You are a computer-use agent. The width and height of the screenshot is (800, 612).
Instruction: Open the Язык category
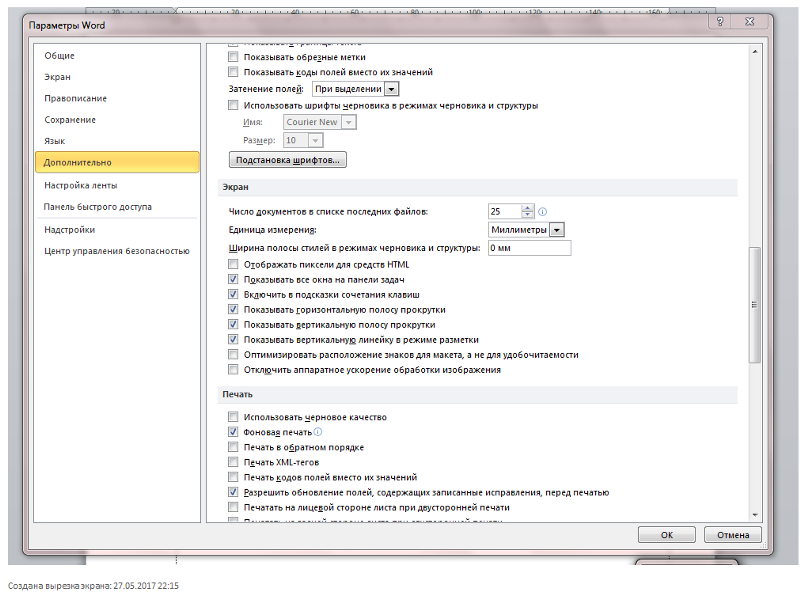pyautogui.click(x=117, y=141)
